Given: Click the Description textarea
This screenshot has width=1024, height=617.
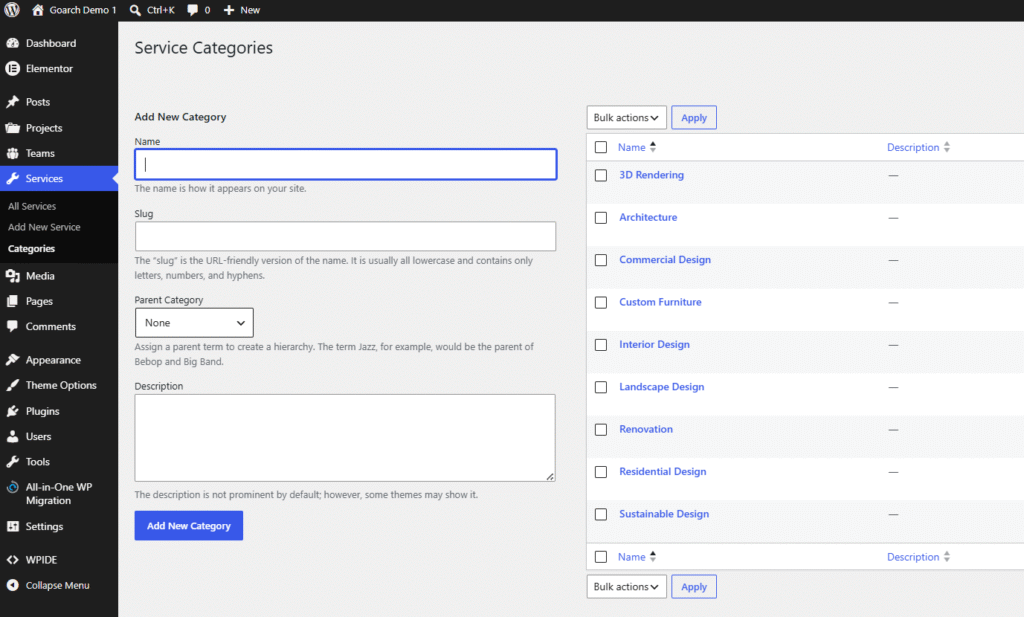Looking at the screenshot, I should [345, 437].
